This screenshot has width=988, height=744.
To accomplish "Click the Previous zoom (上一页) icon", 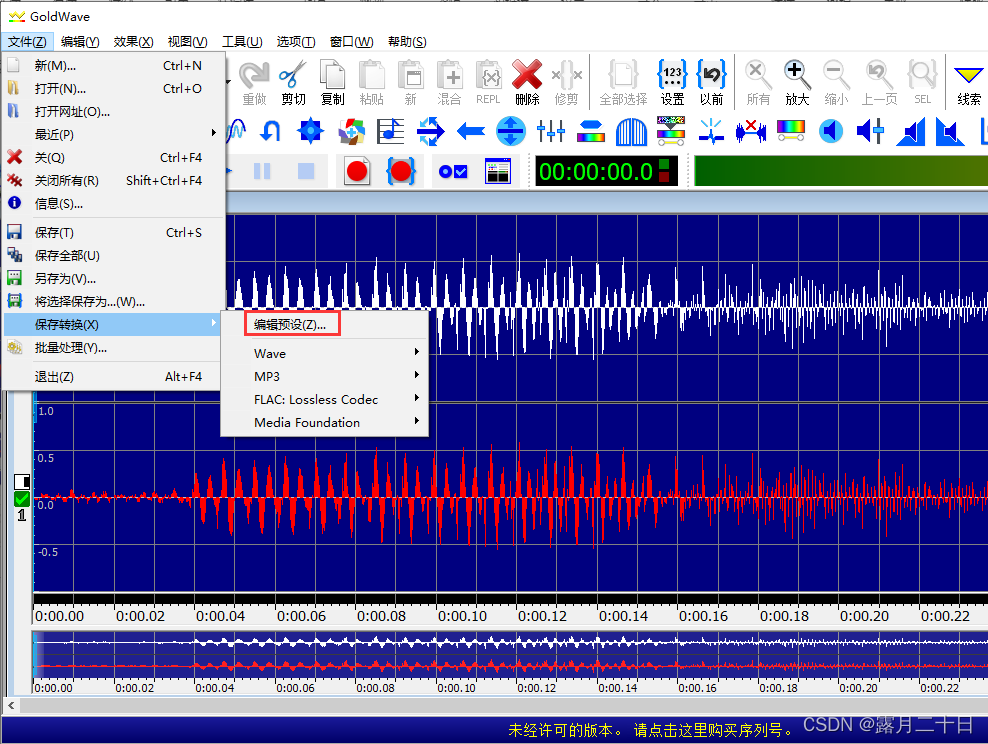I will coord(879,83).
